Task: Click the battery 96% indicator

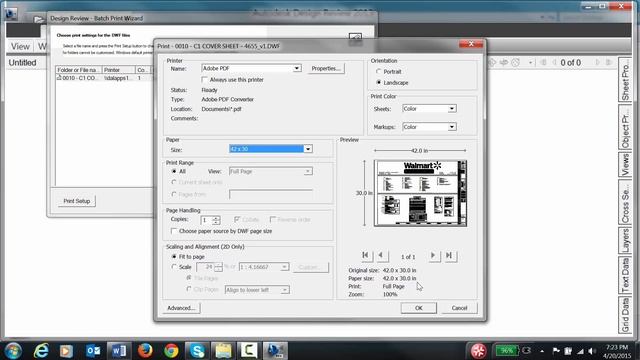Action: 507,351
